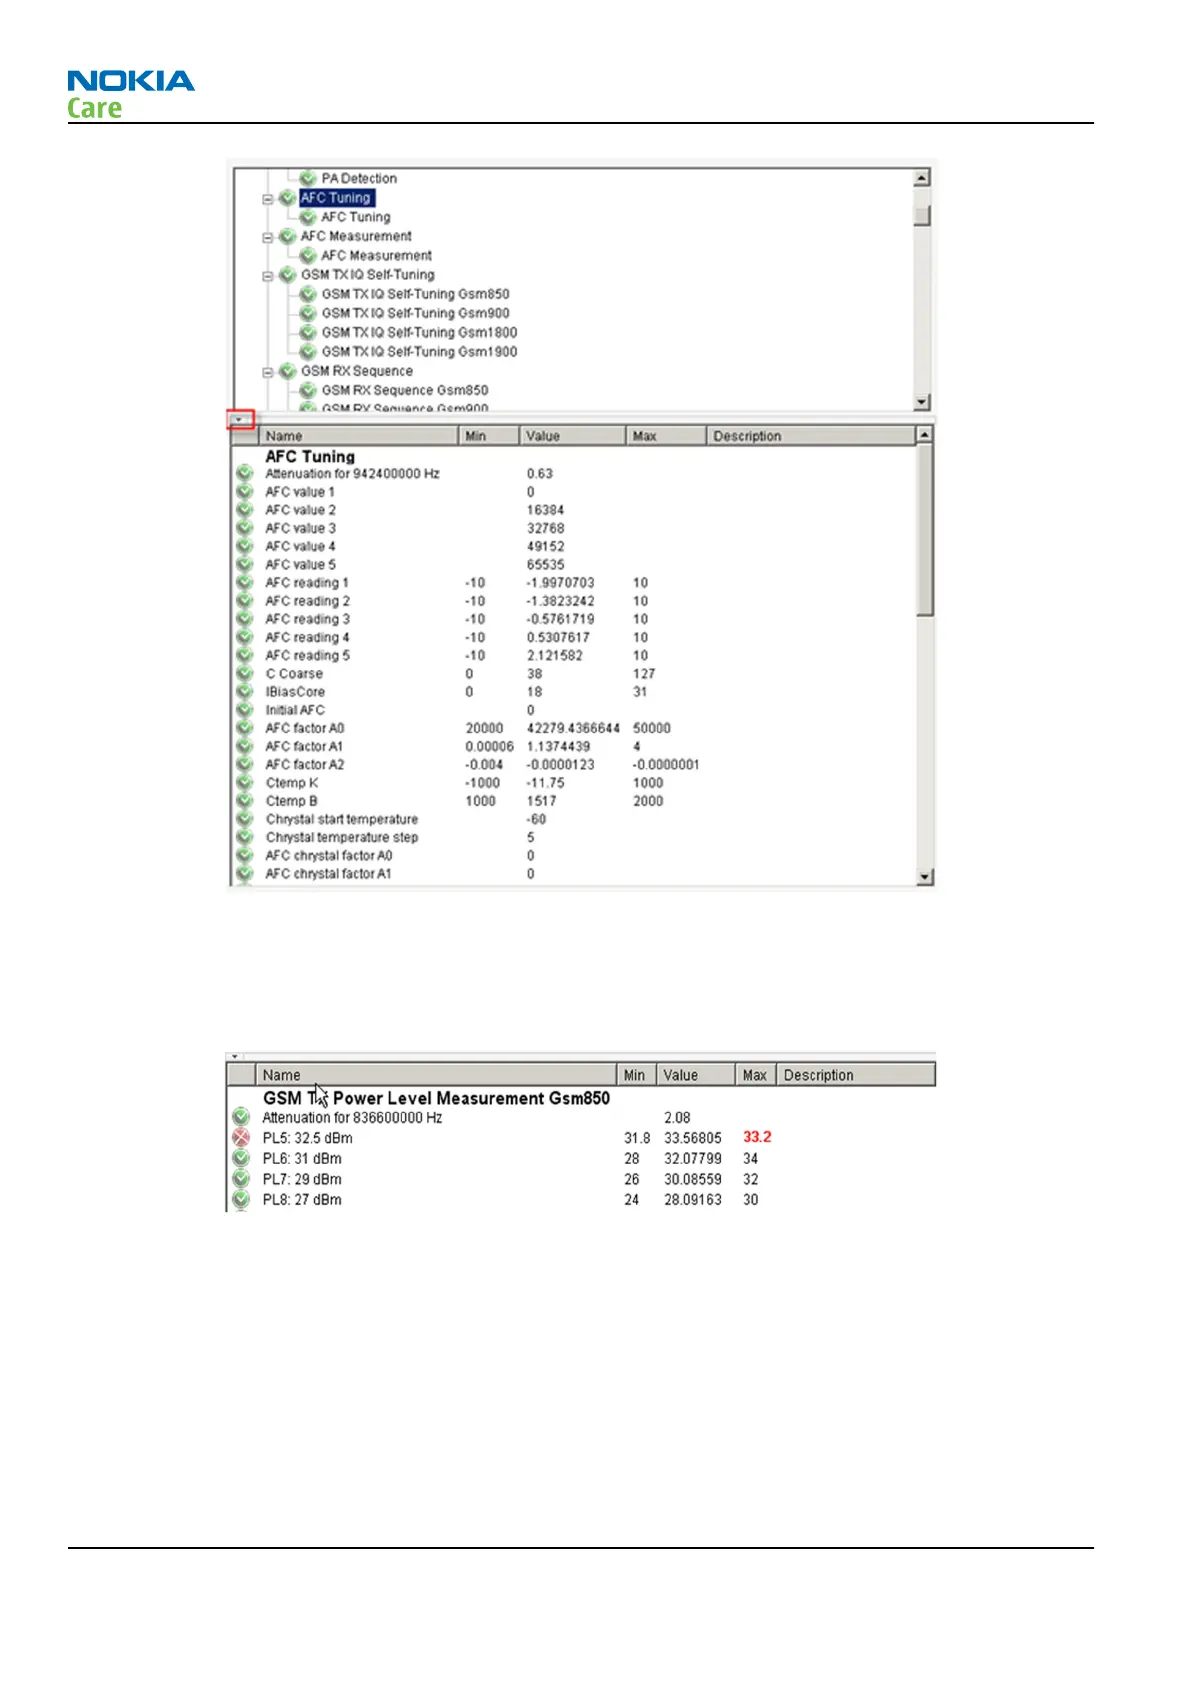Click the Min column header in AFC table
Screen dimensions: 1191x1684
point(489,436)
